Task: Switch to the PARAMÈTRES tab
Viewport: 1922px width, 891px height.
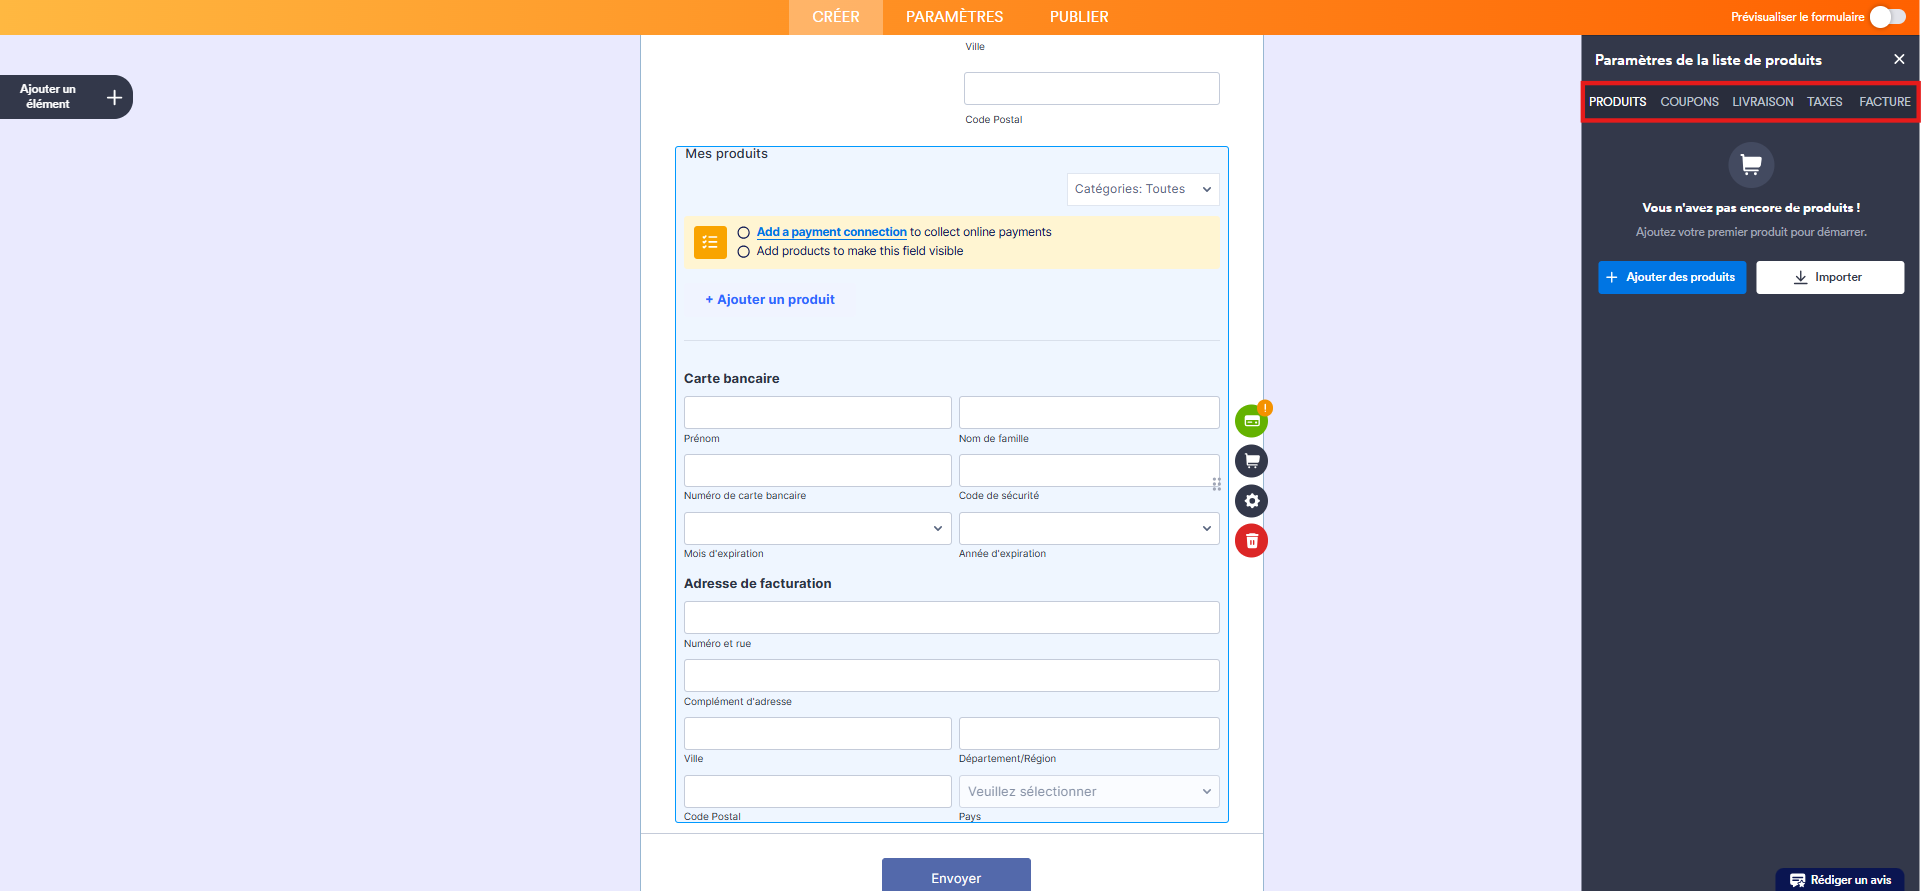Action: click(954, 17)
